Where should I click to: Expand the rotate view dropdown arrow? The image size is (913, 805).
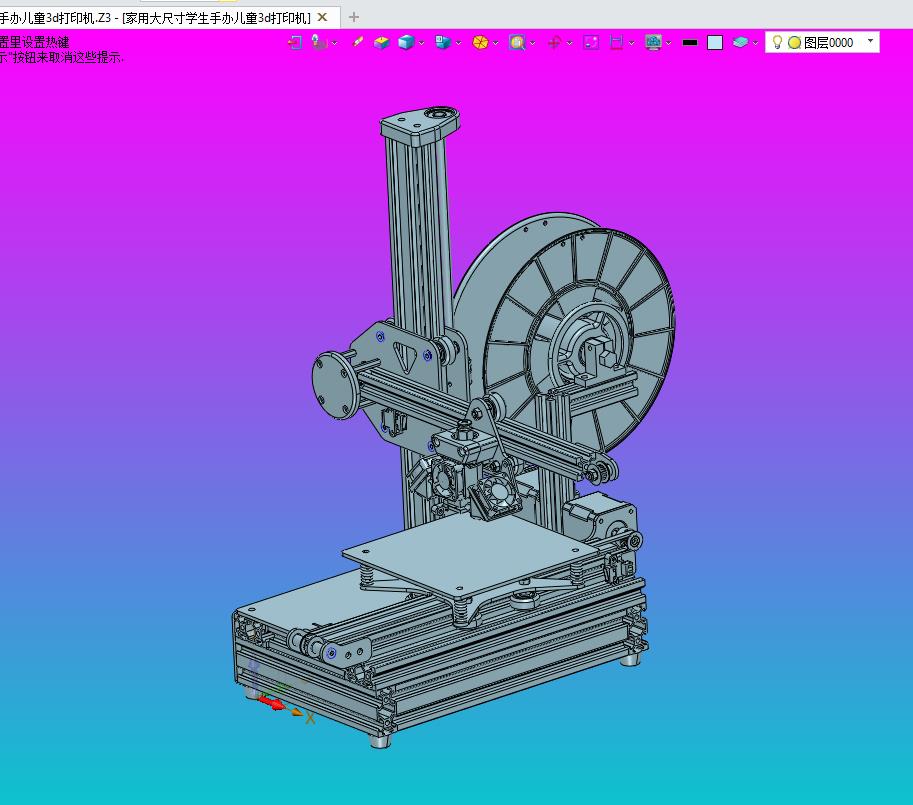[569, 43]
